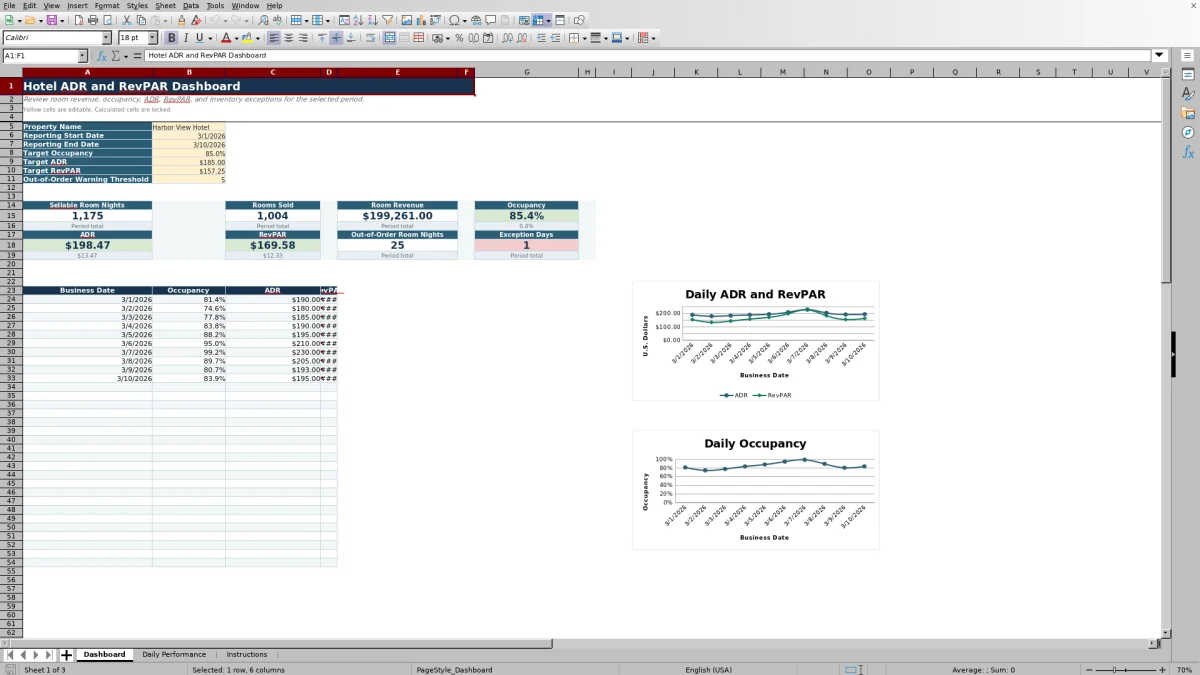Click the Insert Special Character omega icon
Screen dimensions: 1200x675
pyautogui.click(x=455, y=20)
